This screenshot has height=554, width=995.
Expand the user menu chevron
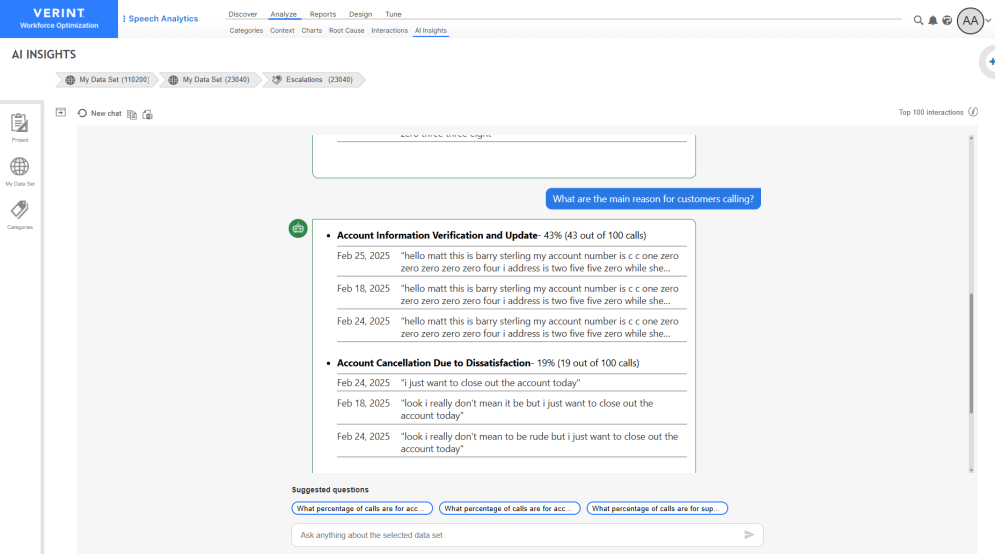(988, 21)
